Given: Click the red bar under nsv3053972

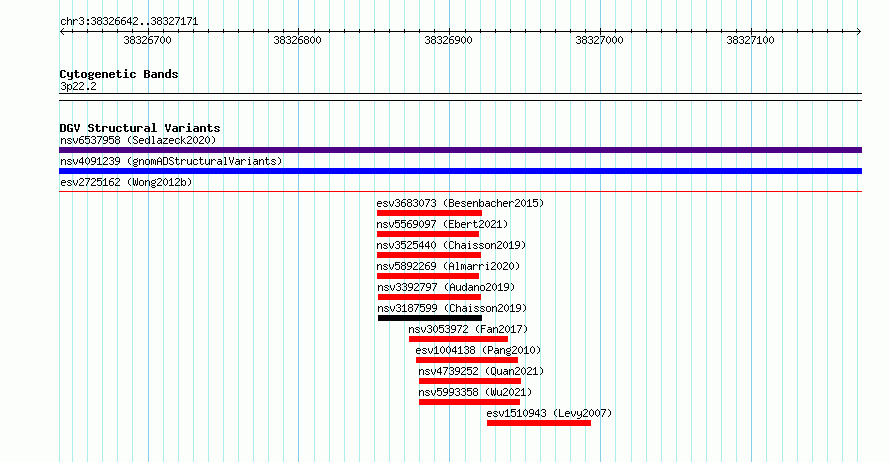Looking at the screenshot, I should click(459, 339).
